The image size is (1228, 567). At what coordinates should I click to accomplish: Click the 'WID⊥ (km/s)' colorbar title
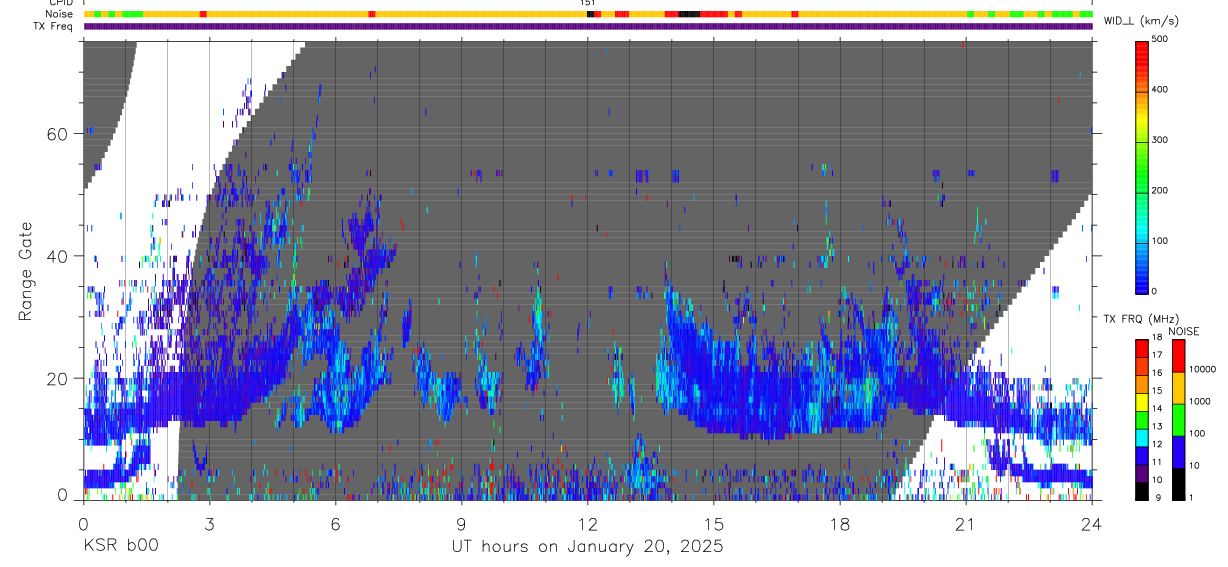coord(1141,20)
